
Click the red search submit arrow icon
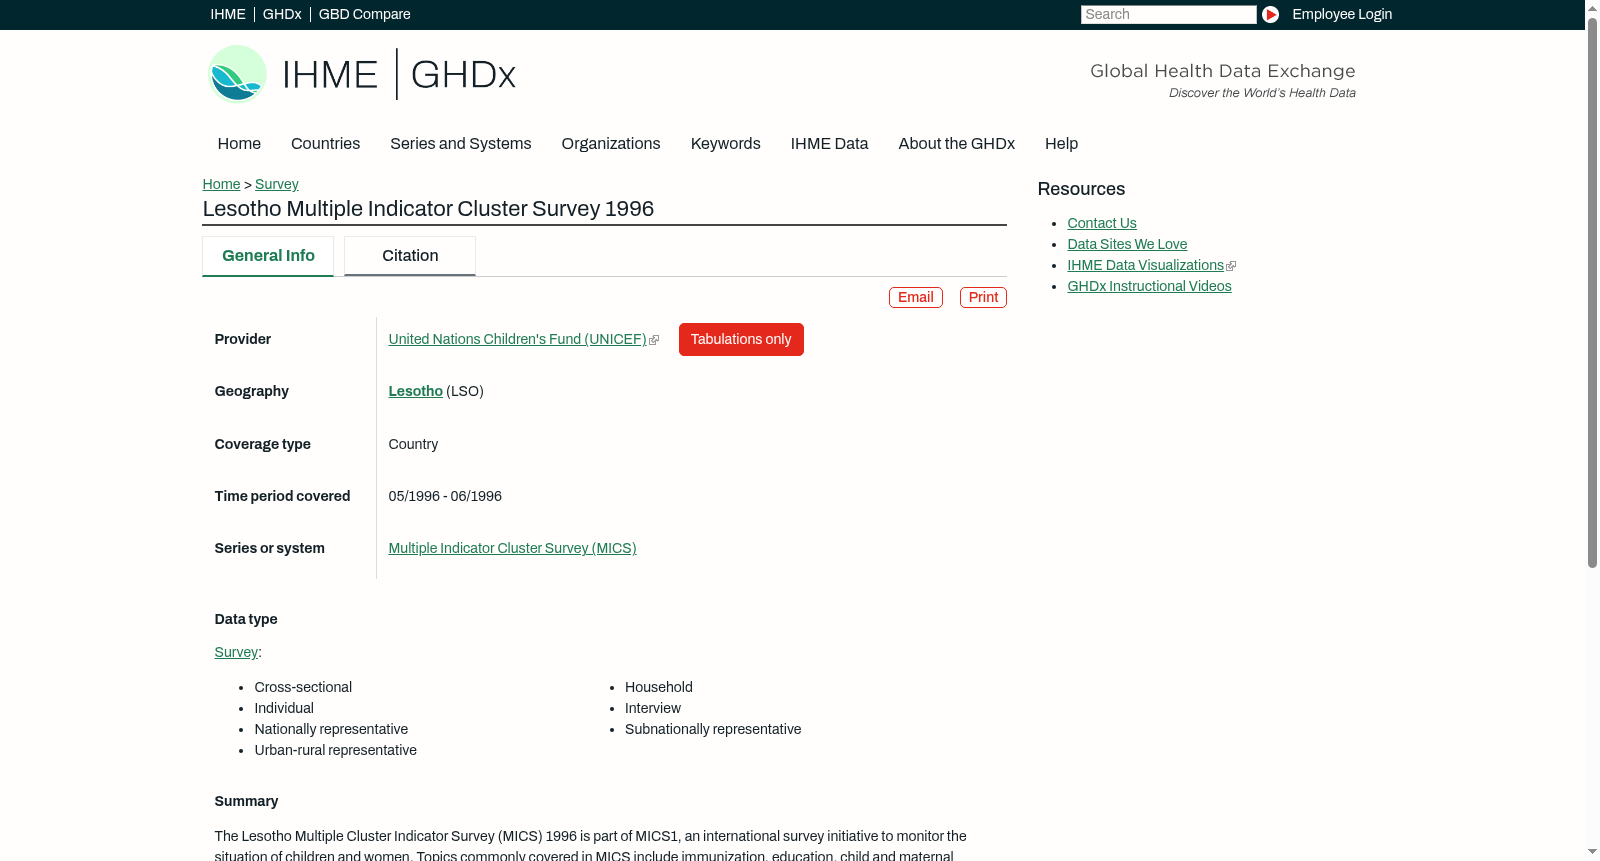click(1270, 14)
